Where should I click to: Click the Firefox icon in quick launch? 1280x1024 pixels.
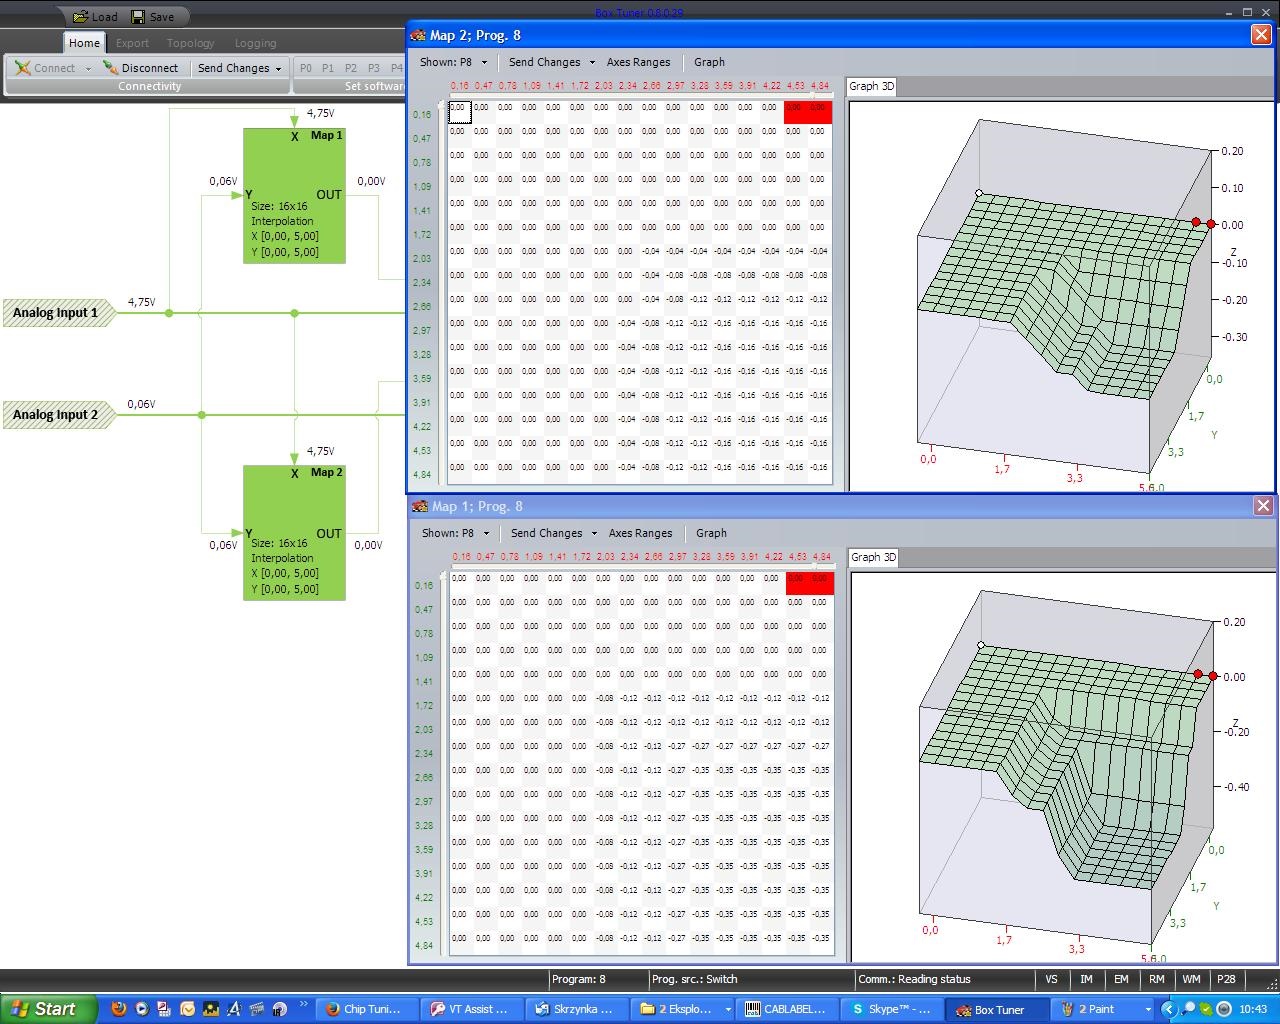pos(118,1009)
